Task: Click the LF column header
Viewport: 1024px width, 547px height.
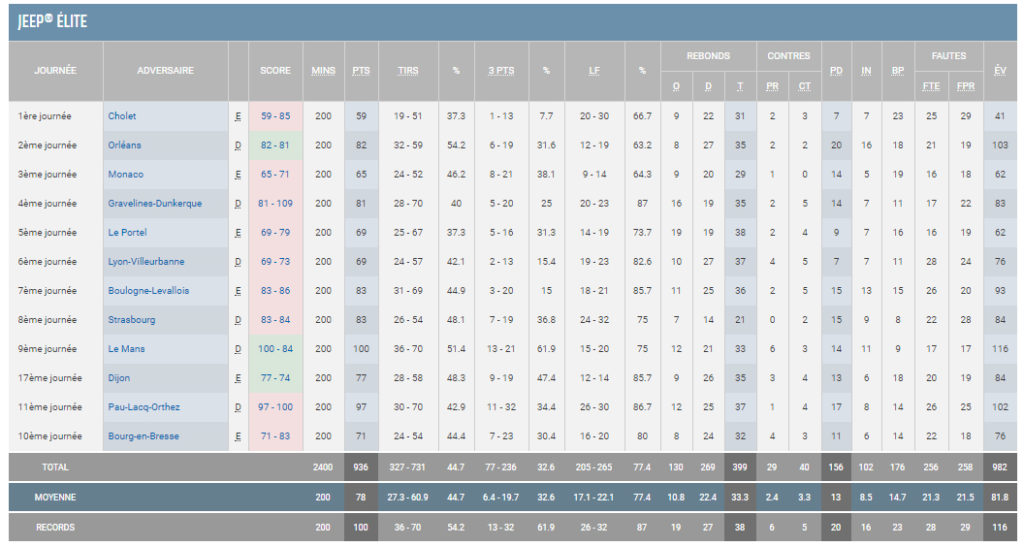Action: (x=594, y=70)
